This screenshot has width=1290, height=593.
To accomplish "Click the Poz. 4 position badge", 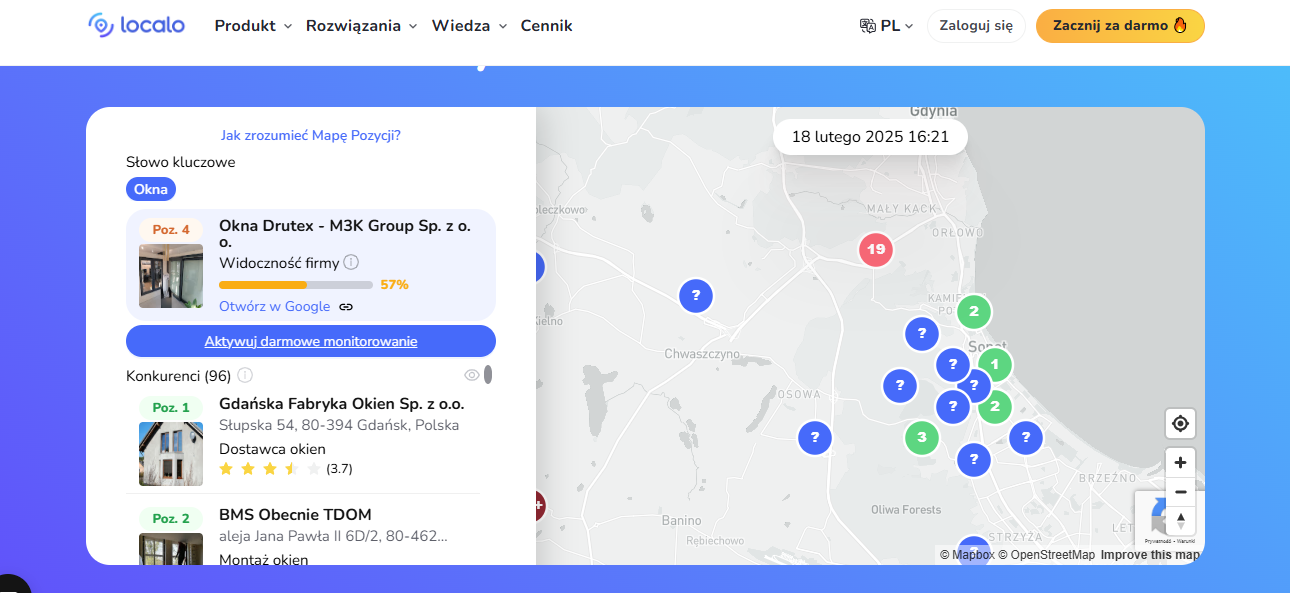I will coord(171,230).
